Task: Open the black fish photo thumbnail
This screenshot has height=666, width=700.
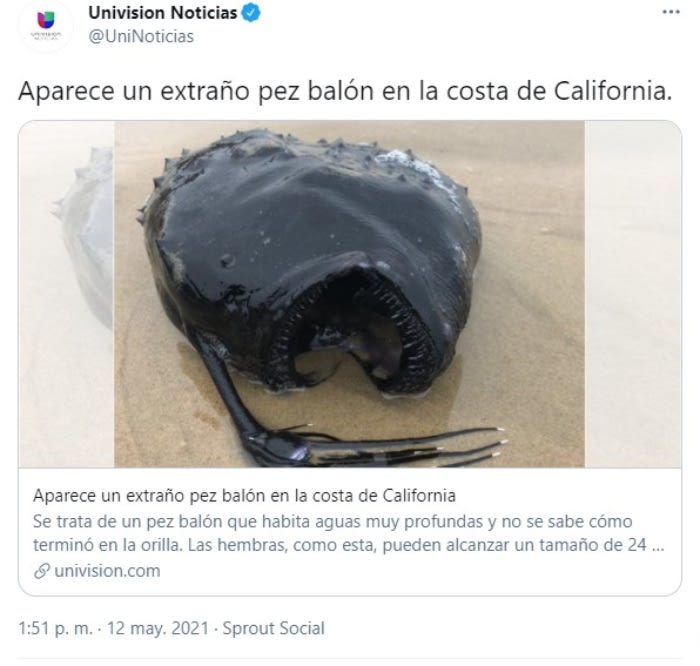Action: (x=349, y=294)
